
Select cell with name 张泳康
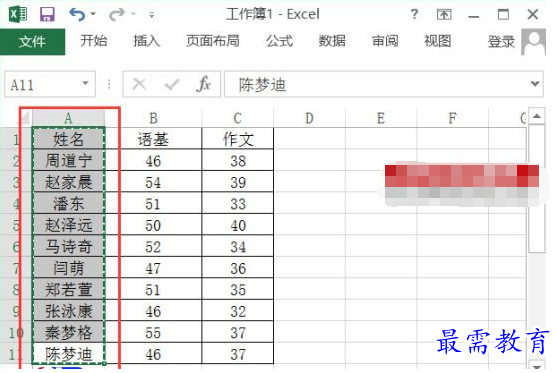click(68, 310)
